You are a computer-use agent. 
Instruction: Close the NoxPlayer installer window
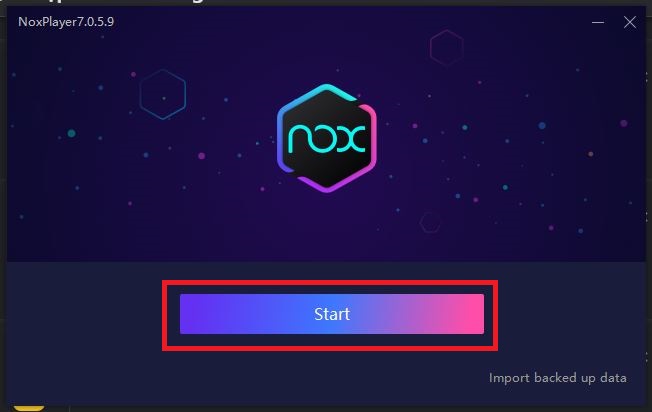(x=630, y=22)
